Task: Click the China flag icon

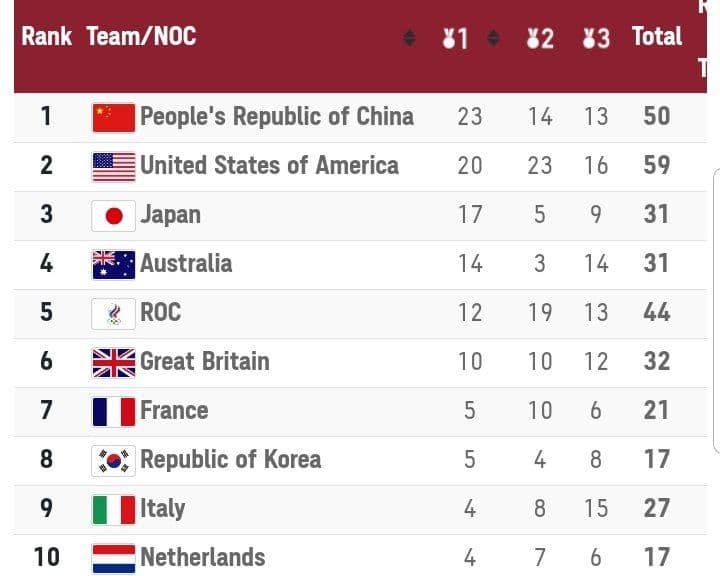Action: (113, 118)
